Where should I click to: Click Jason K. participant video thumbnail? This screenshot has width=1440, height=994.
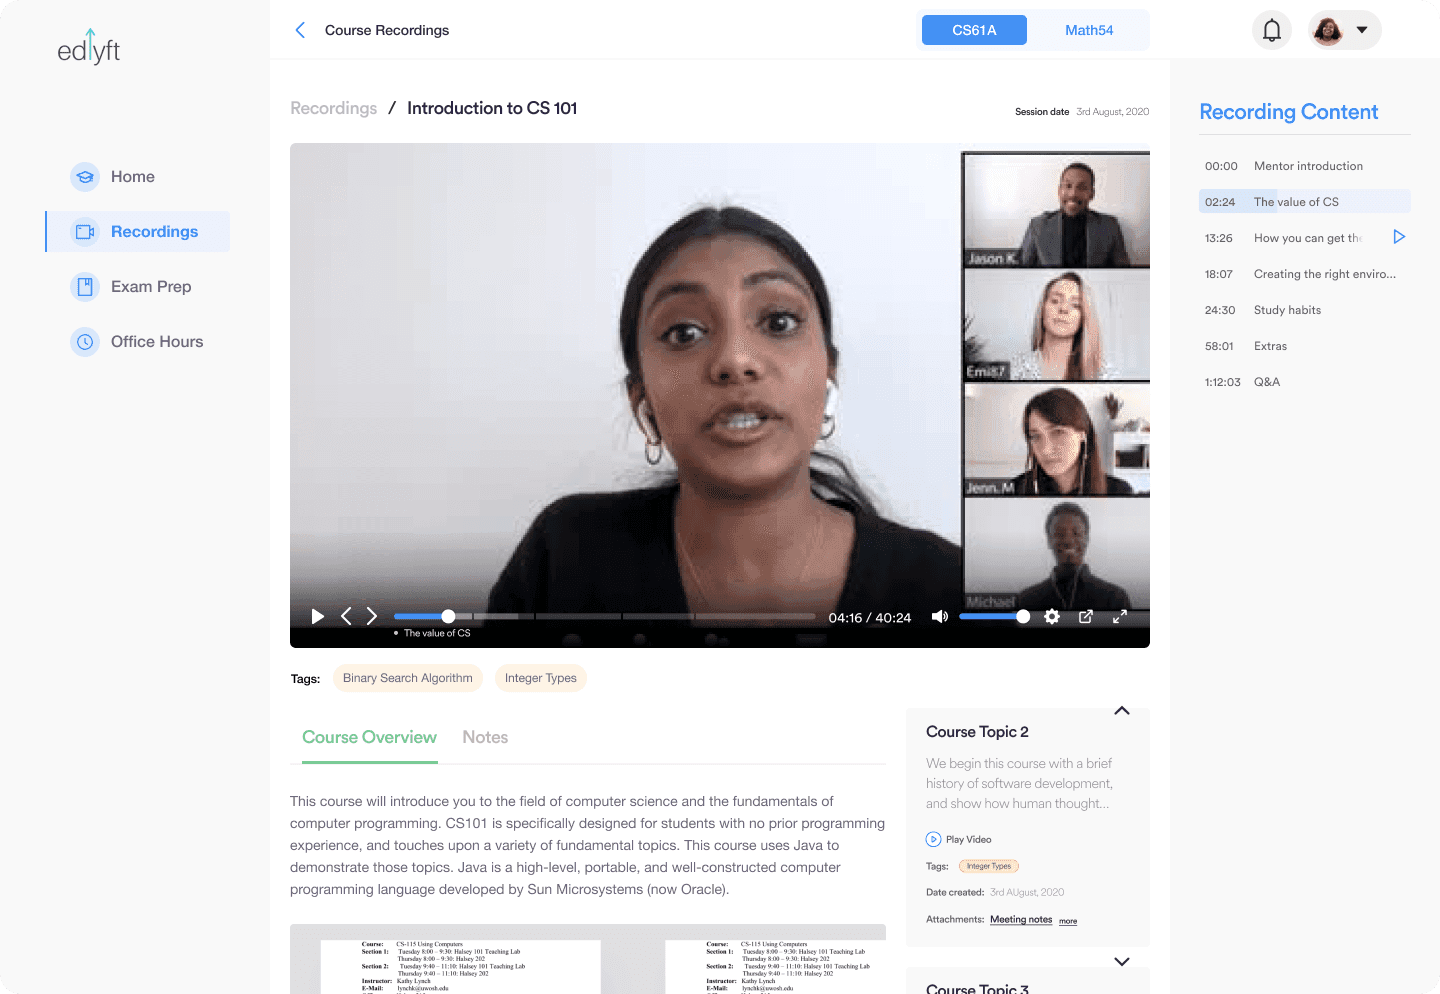coord(1056,210)
